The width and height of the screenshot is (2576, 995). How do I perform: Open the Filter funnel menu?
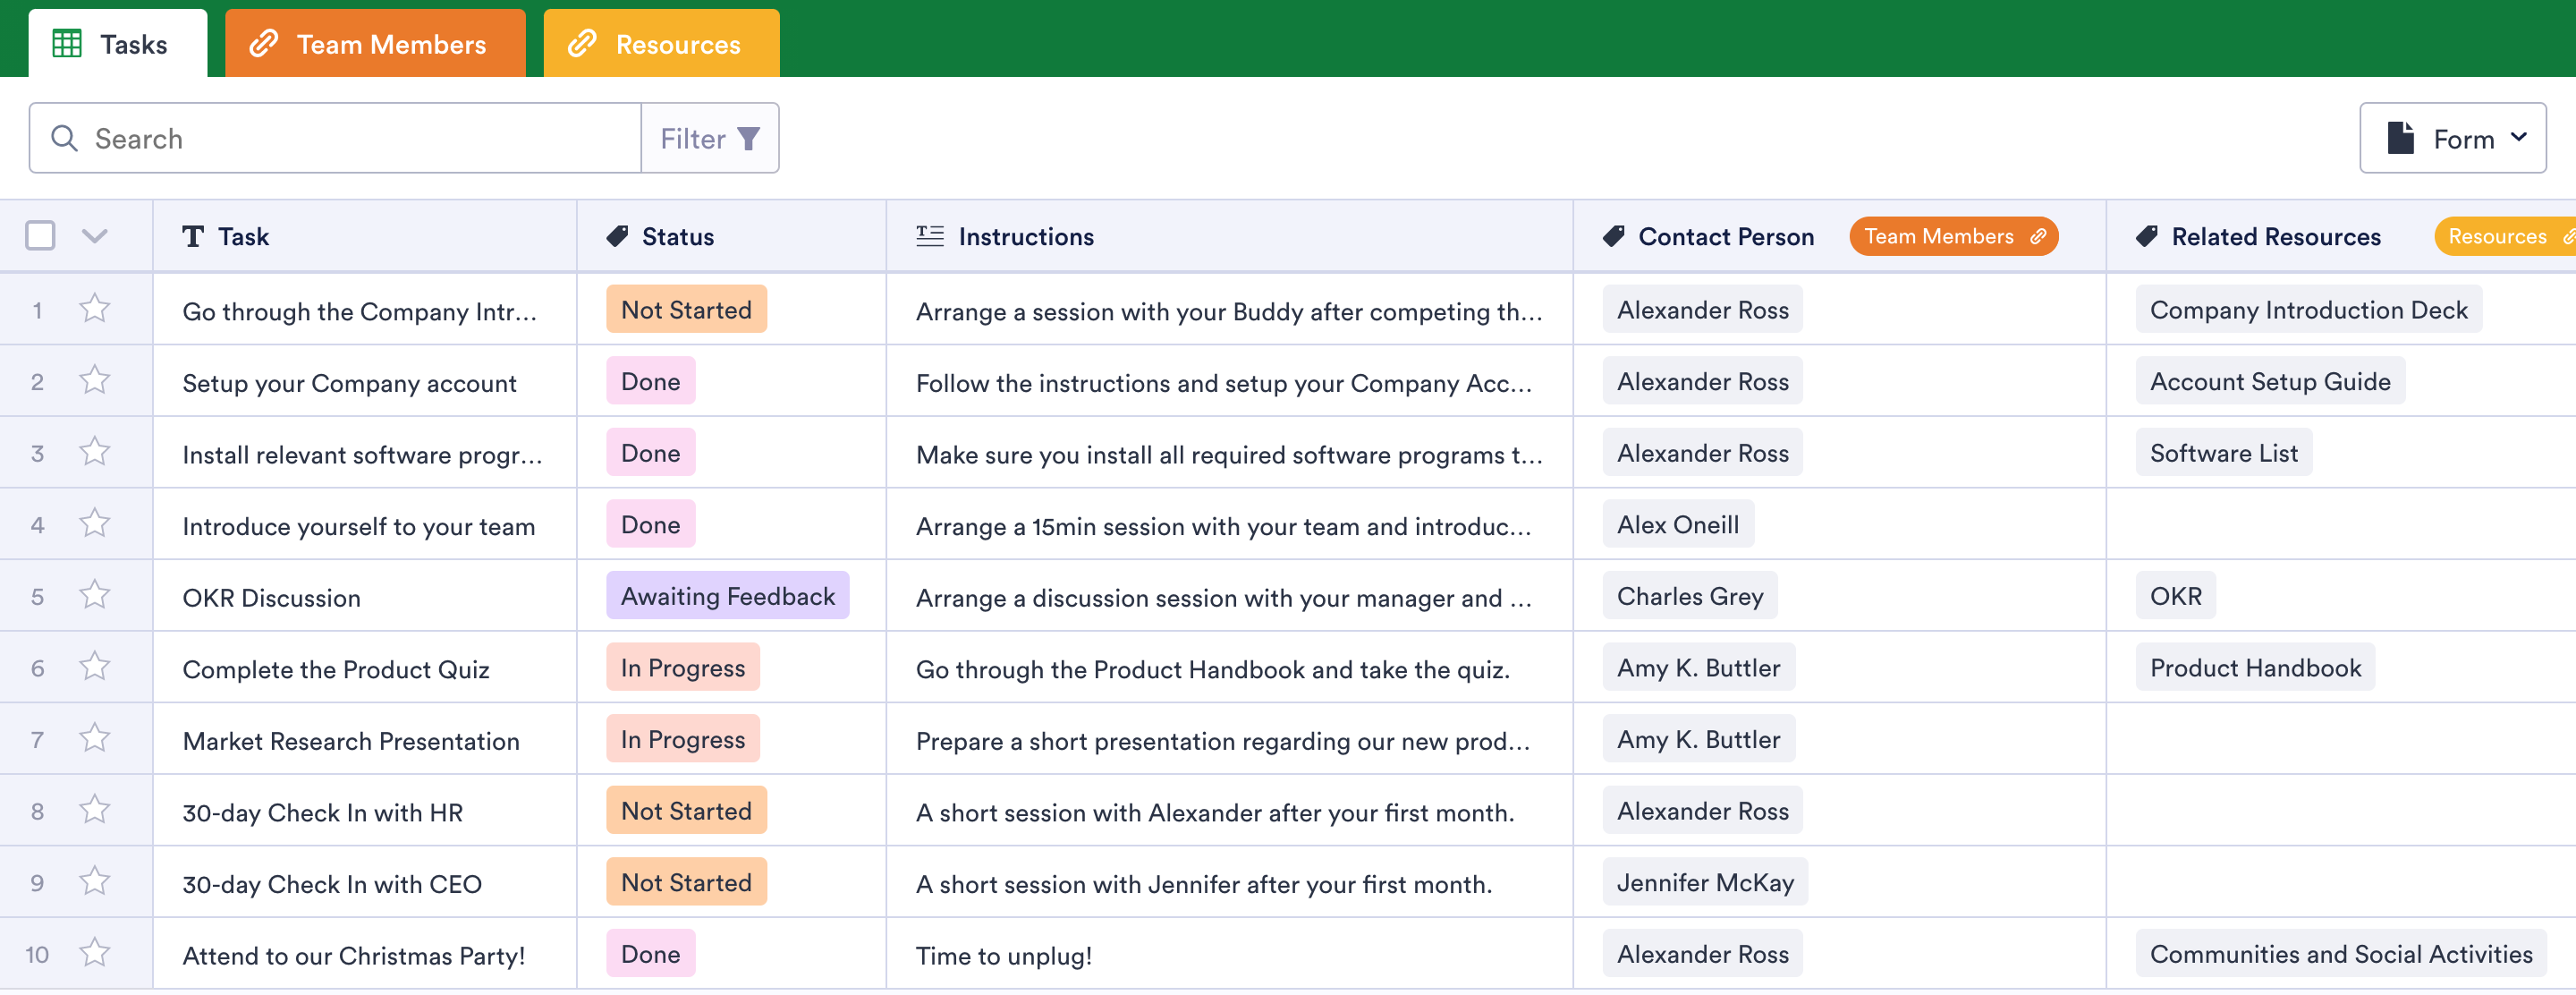(710, 138)
